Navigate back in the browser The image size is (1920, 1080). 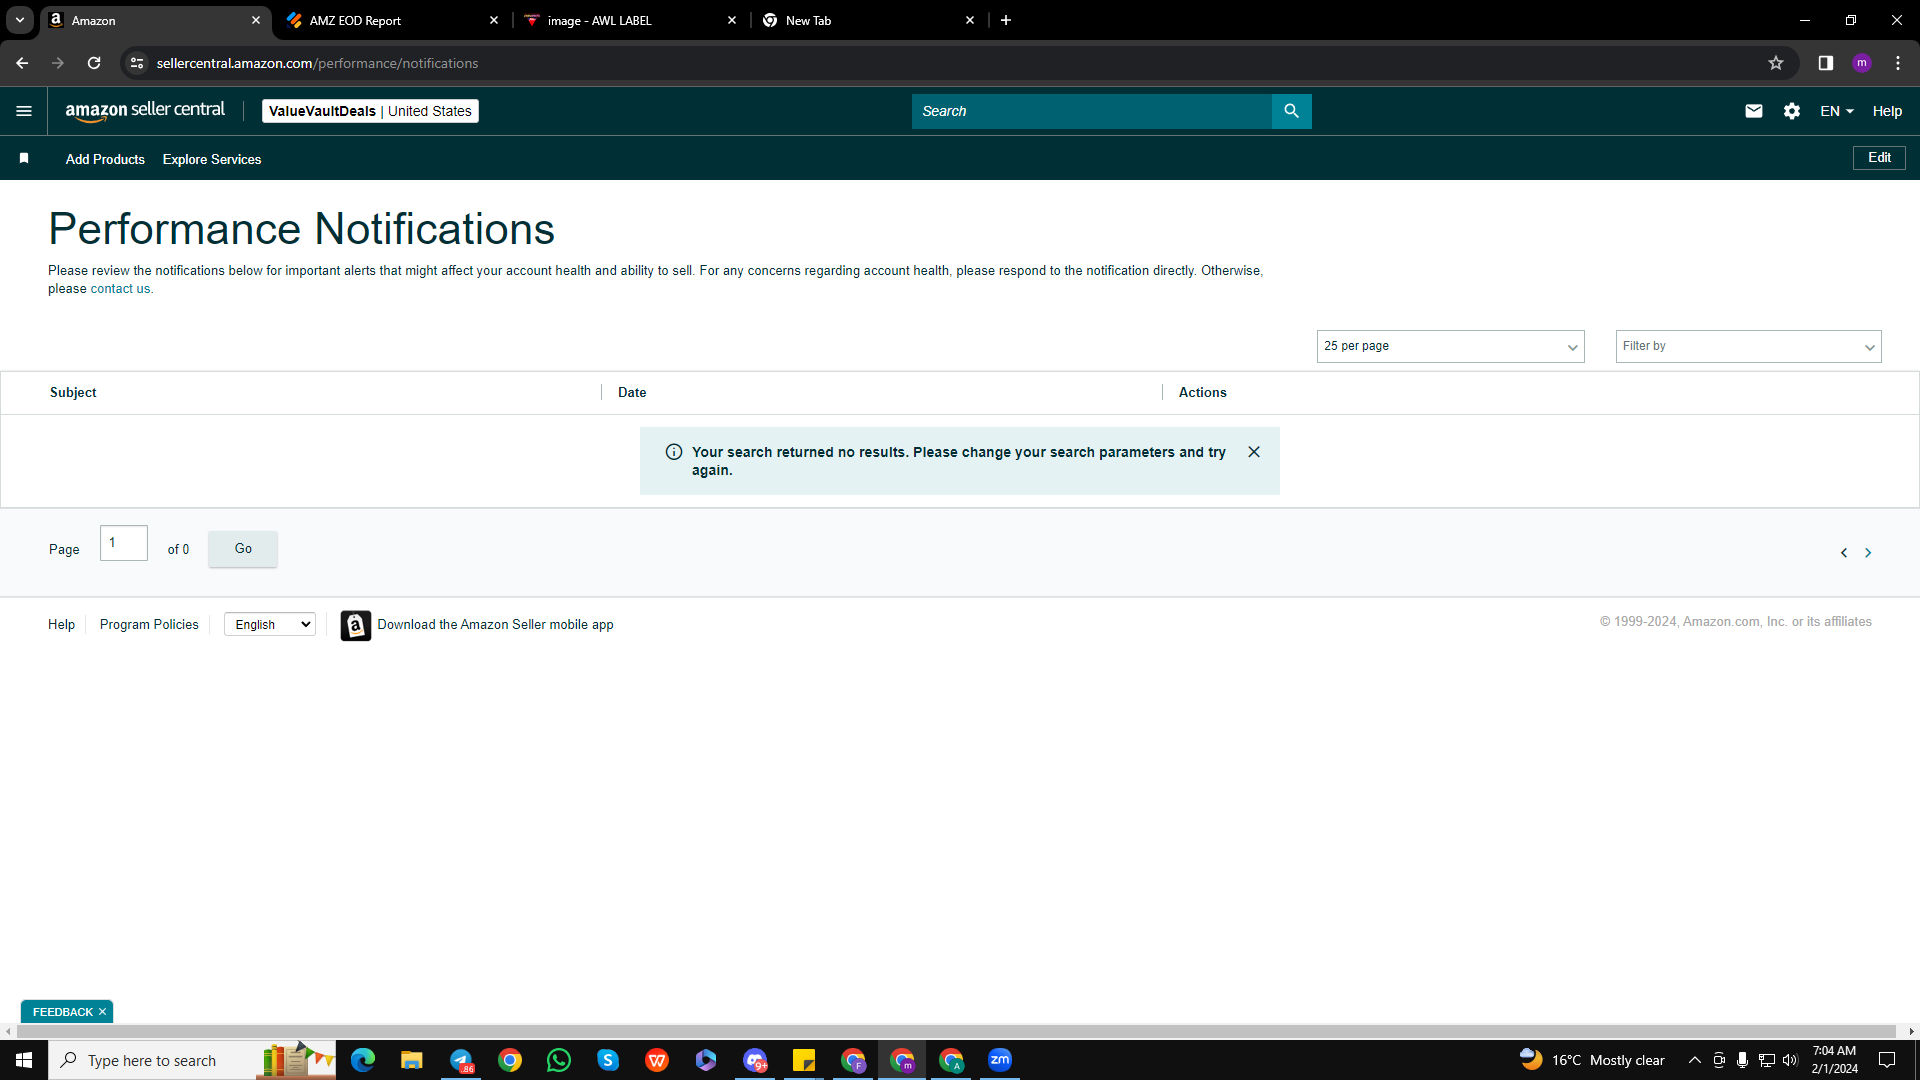click(x=22, y=63)
